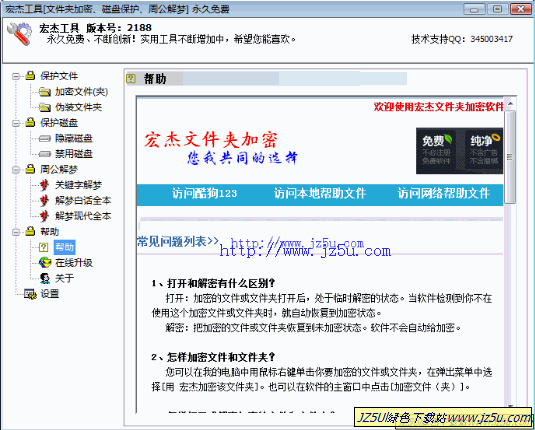Click the folder icon beside 伪装文件夹

pos(45,107)
